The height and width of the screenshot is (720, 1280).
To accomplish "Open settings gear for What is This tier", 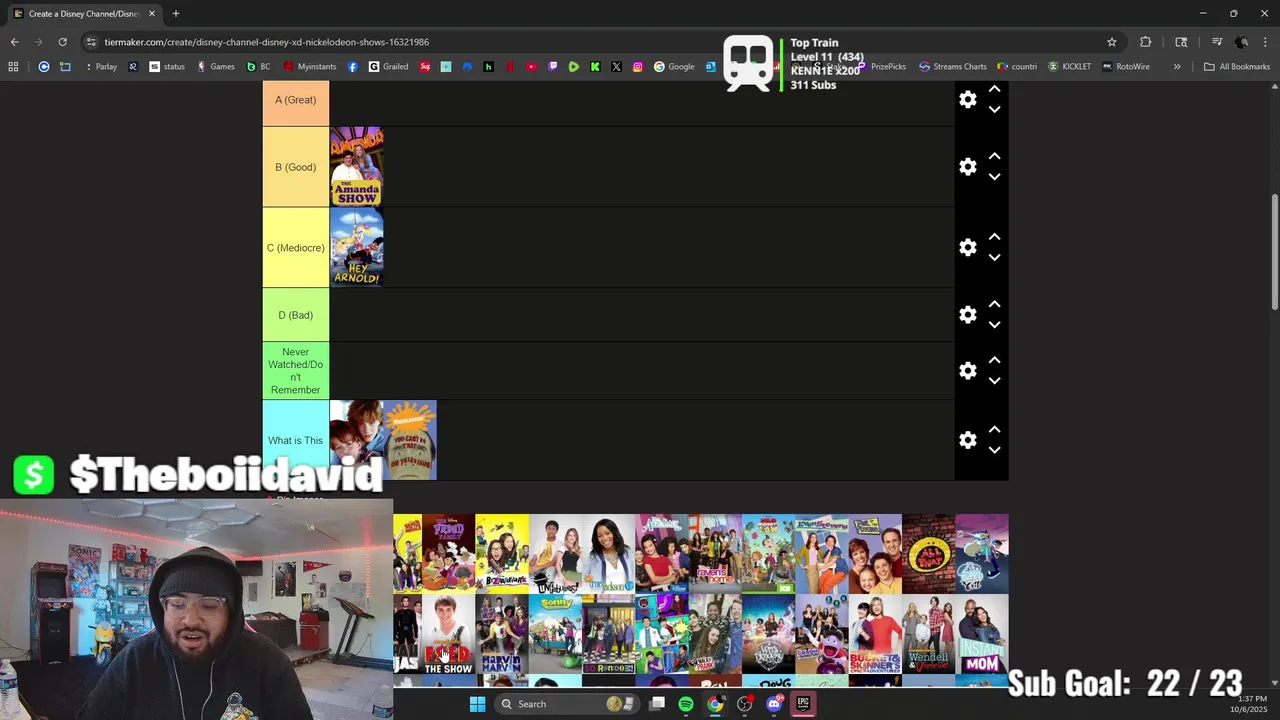I will pyautogui.click(x=967, y=440).
